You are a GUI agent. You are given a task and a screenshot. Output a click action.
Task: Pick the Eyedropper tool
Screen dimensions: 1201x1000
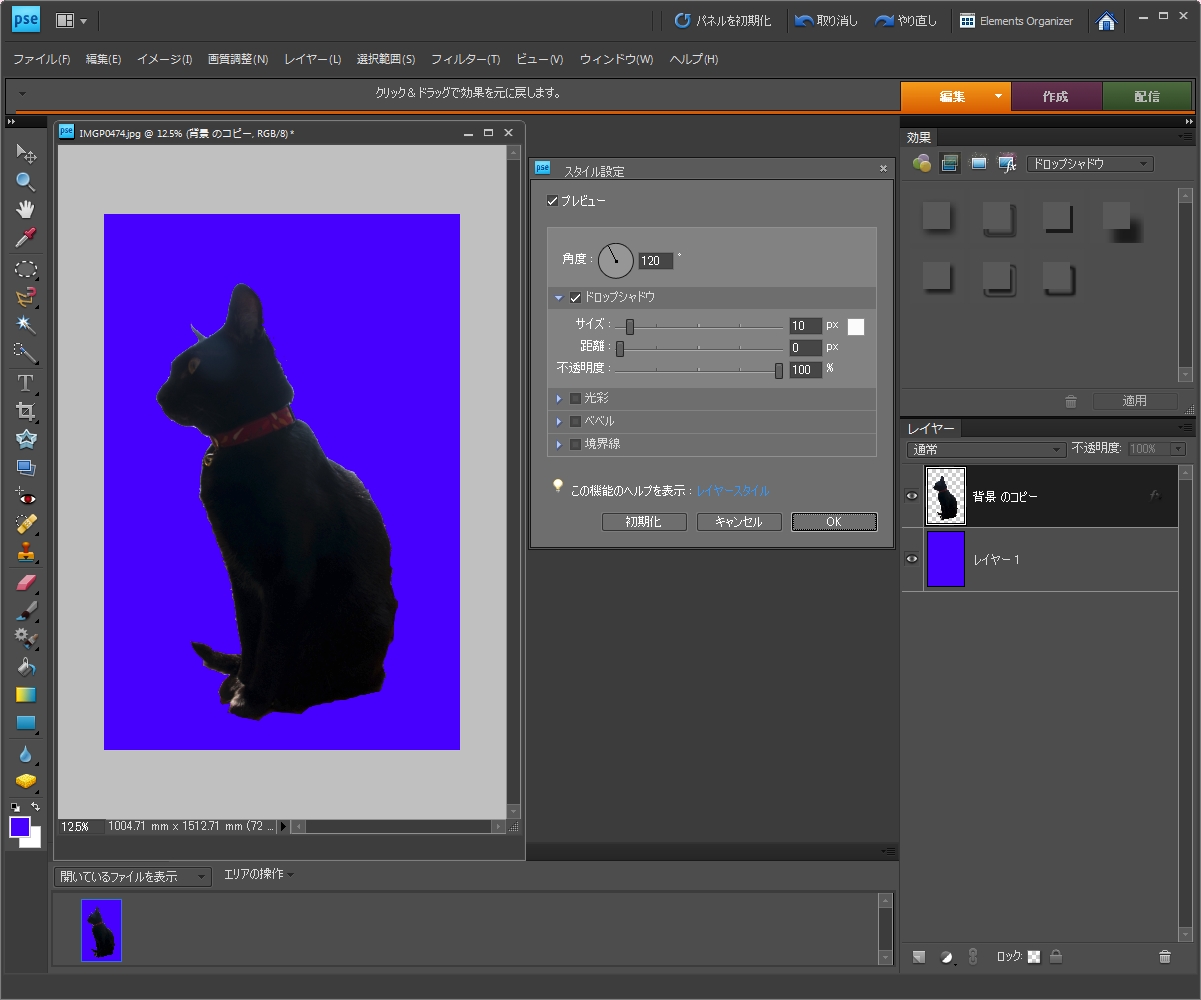[x=25, y=237]
